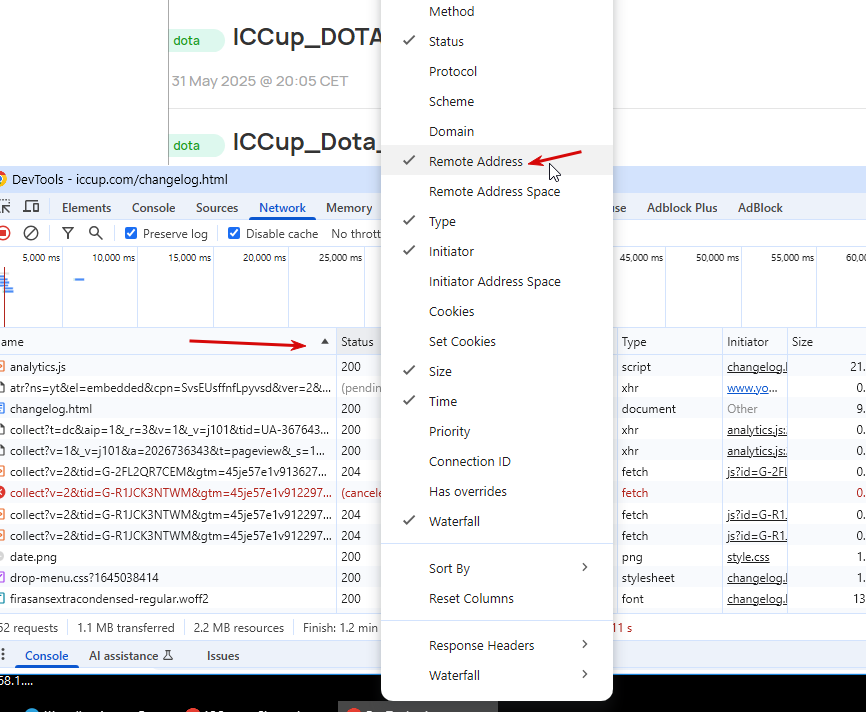Toggle the device toolbar icon
The height and width of the screenshot is (712, 866).
point(31,207)
